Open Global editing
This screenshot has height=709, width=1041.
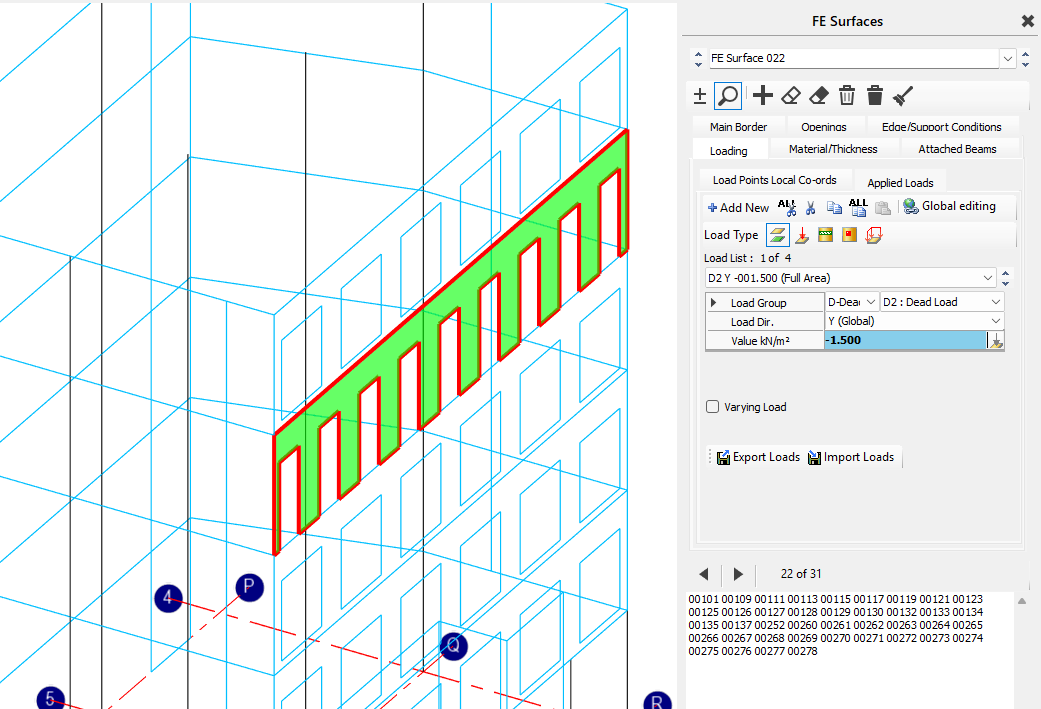pos(950,206)
